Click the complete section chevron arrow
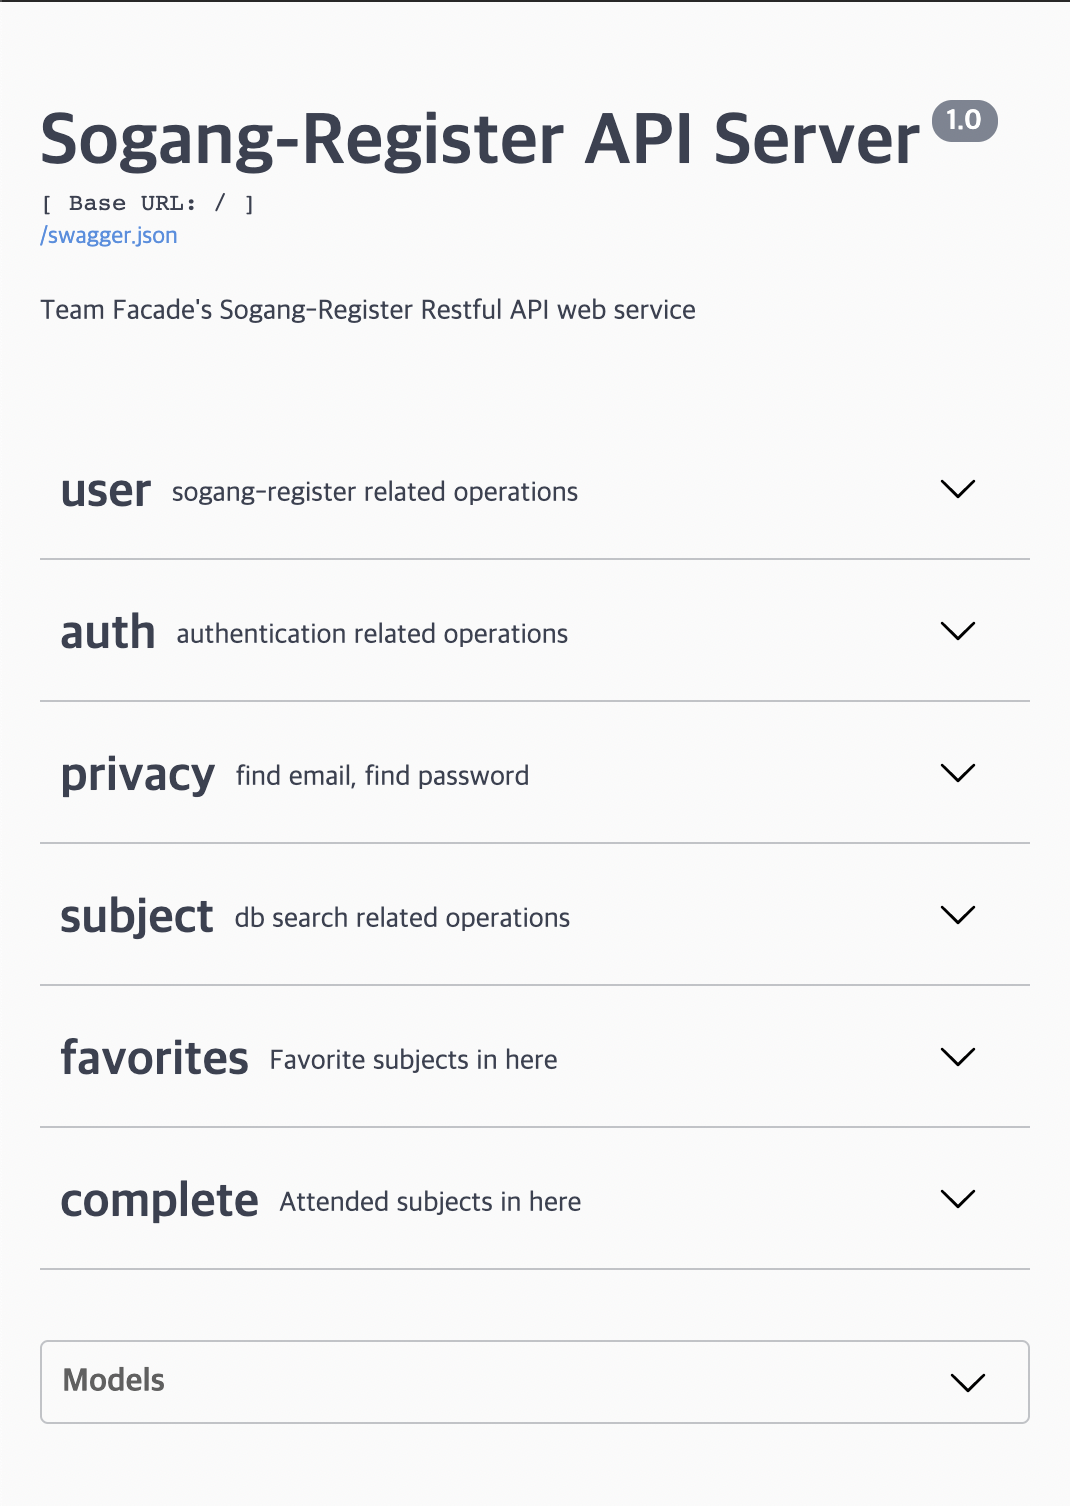 (958, 1199)
